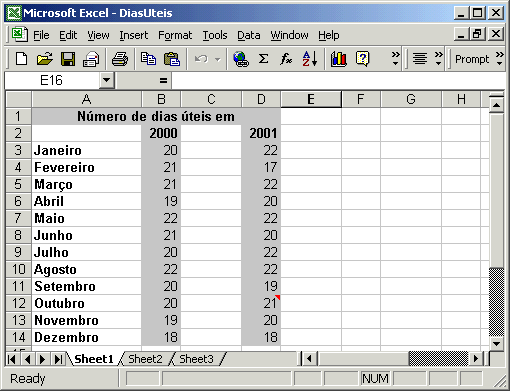Image resolution: width=510 pixels, height=391 pixels.
Task: Open the Data menu
Action: (249, 35)
